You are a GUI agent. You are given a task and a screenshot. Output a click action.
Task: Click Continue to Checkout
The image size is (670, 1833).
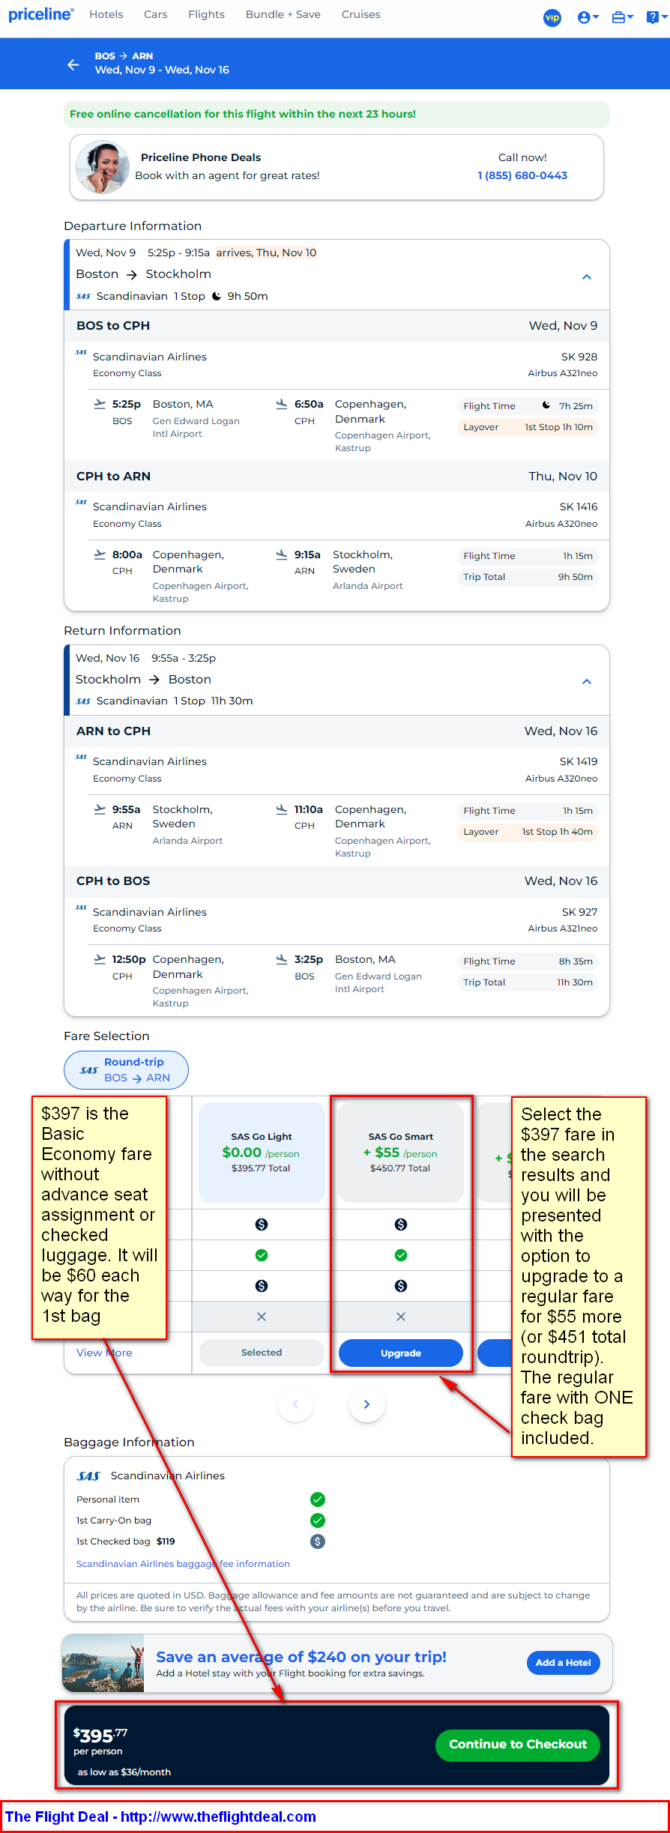(x=518, y=1744)
